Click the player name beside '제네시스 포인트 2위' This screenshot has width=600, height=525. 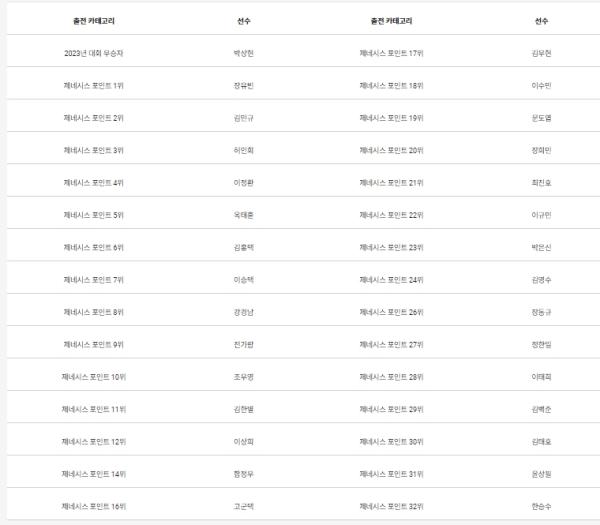click(243, 117)
